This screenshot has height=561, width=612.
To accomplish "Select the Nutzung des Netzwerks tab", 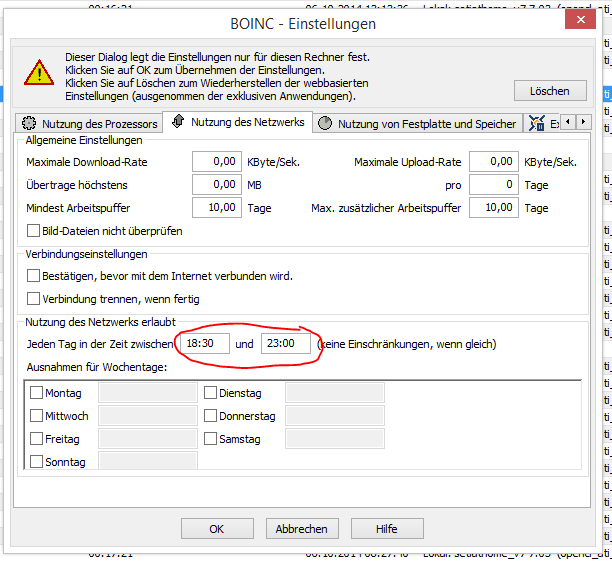I will 237,122.
